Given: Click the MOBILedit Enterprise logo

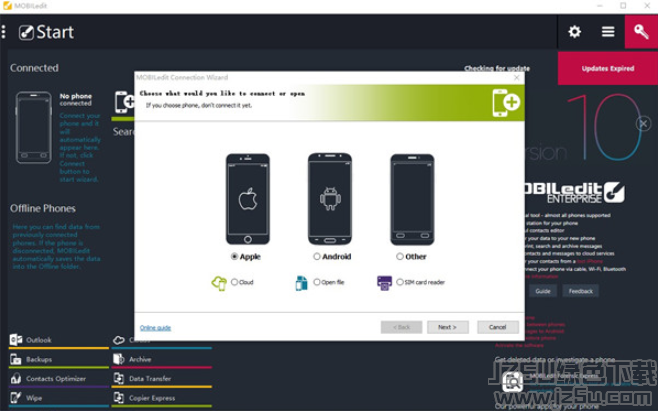Looking at the screenshot, I should [574, 193].
